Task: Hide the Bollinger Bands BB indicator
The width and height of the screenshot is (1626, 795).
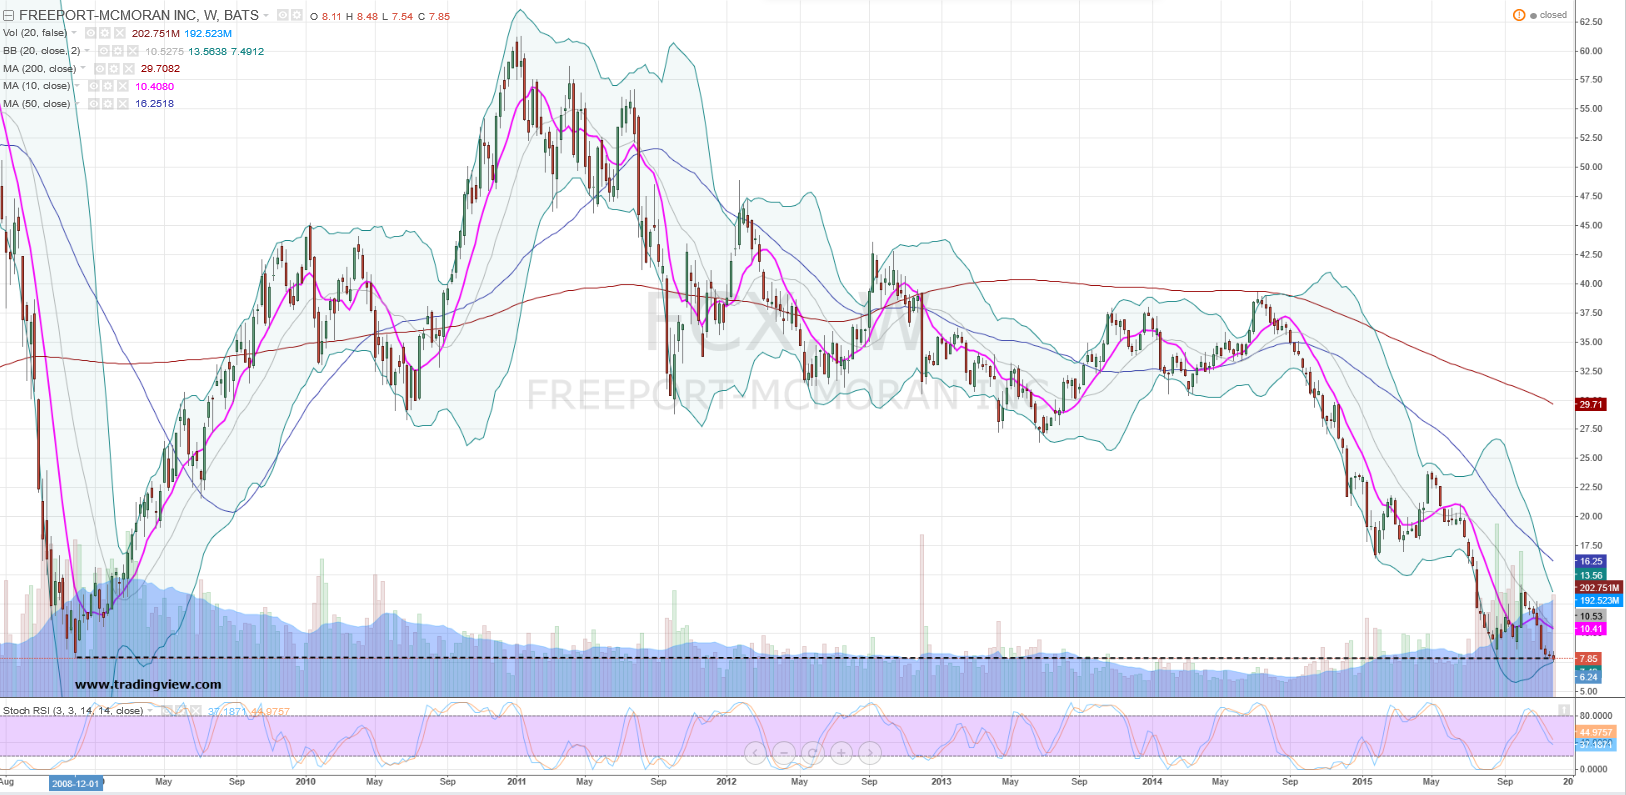Action: [104, 51]
